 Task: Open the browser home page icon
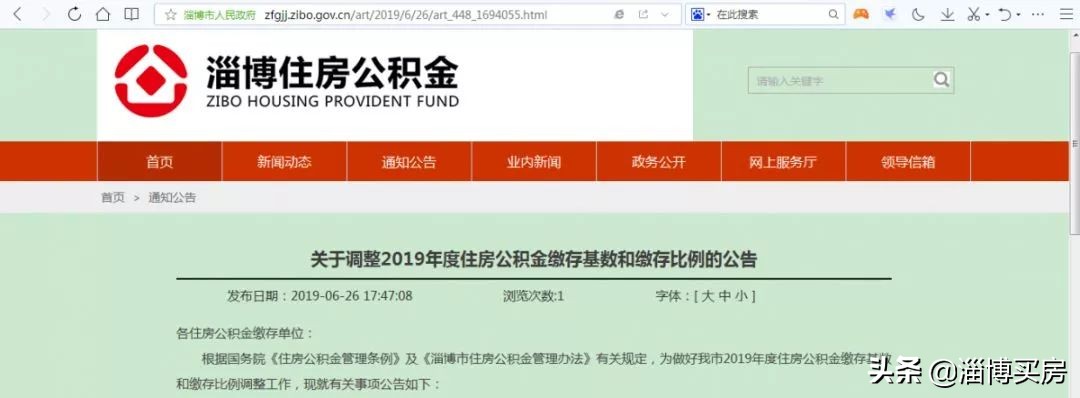(x=103, y=14)
